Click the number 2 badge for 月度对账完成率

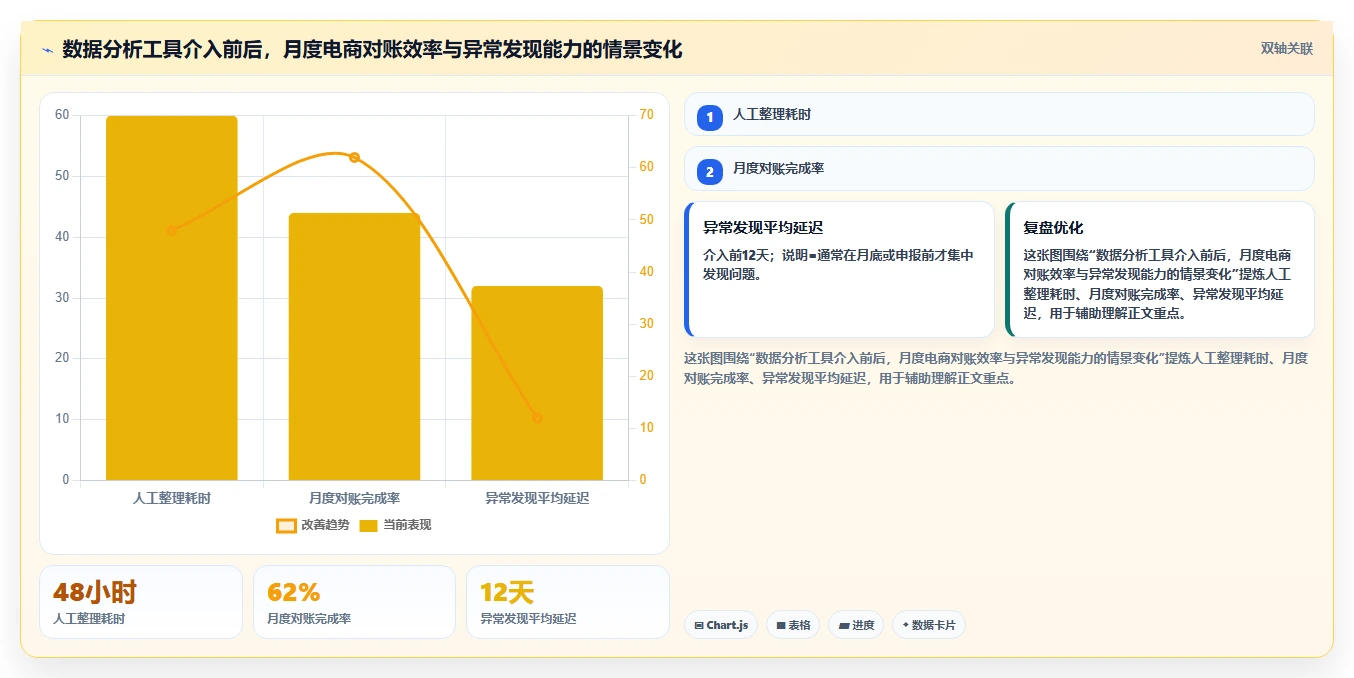(x=710, y=172)
